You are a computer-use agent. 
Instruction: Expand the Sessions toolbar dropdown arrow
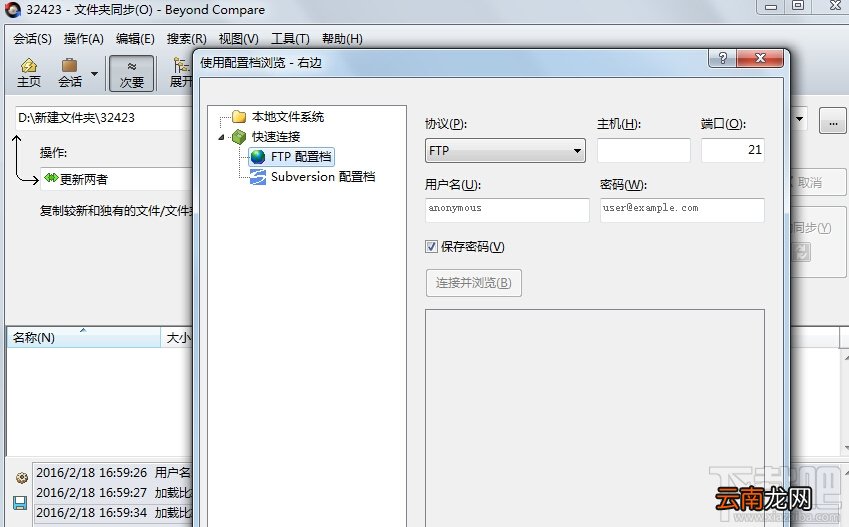pos(94,74)
